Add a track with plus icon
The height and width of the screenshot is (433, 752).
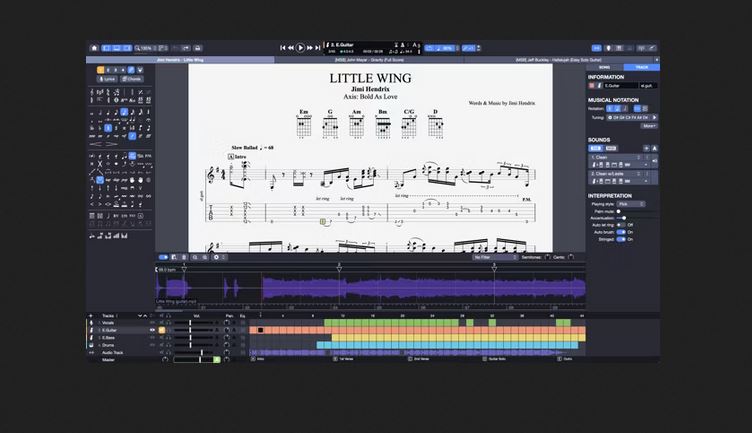91,316
